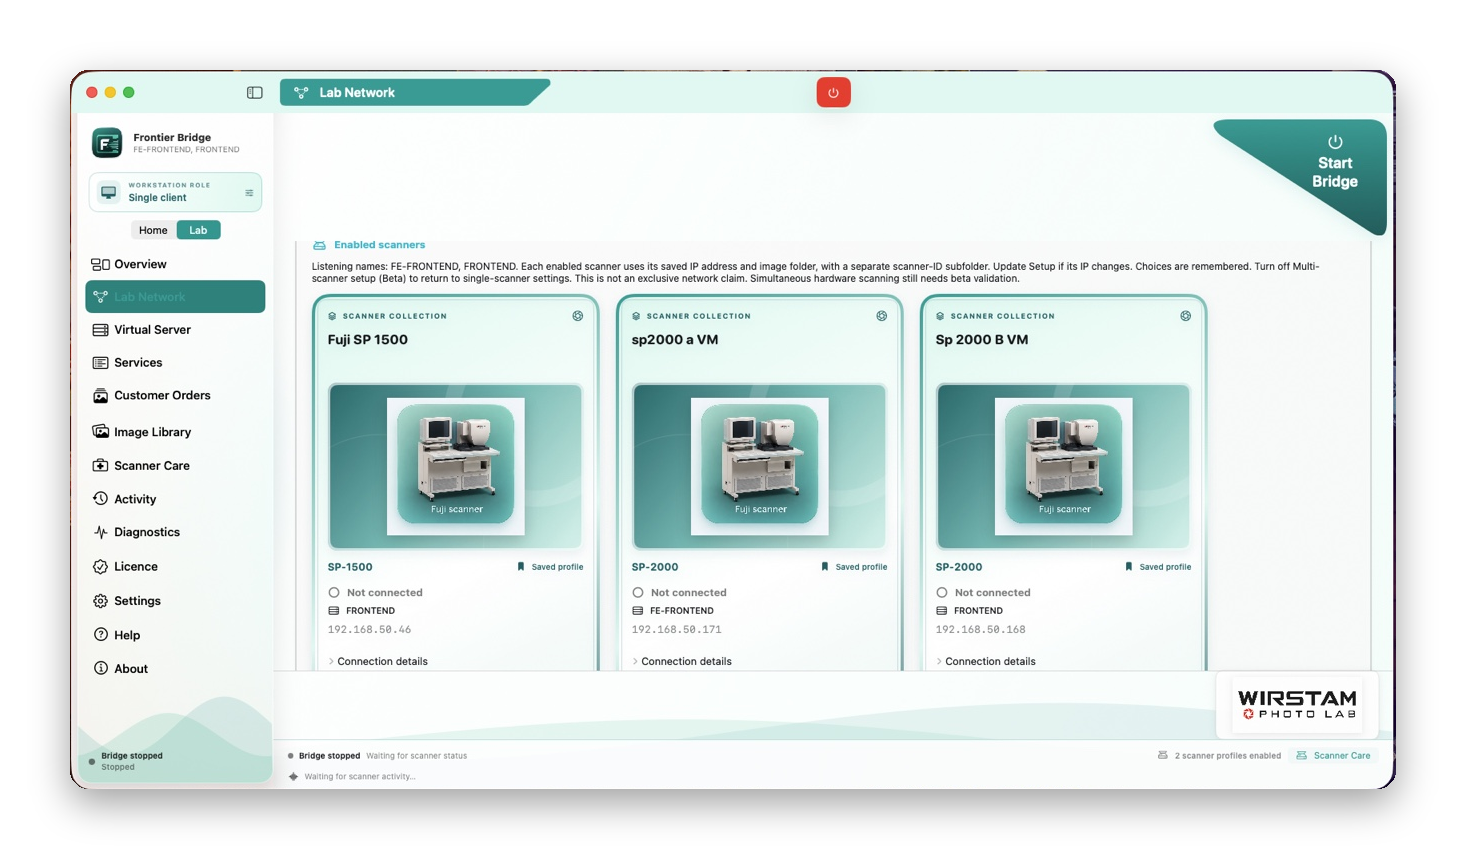1466x859 pixels.
Task: Open the sidebar Settings gear icon
Action: click(100, 601)
